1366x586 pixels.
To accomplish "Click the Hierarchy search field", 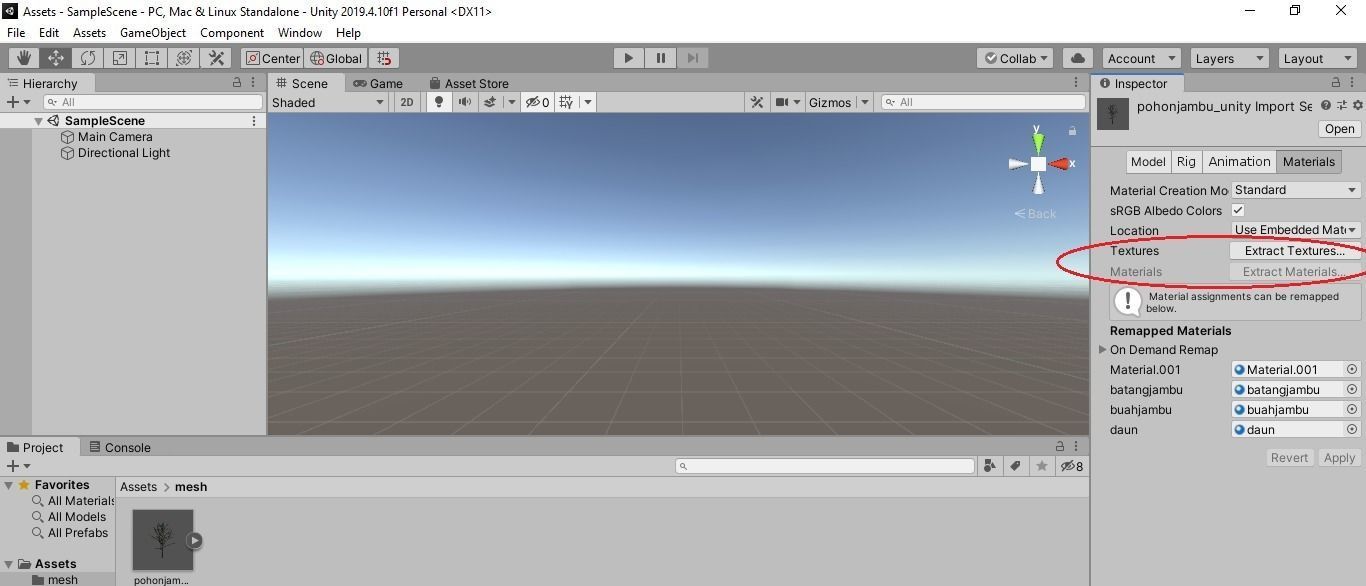I will 152,102.
